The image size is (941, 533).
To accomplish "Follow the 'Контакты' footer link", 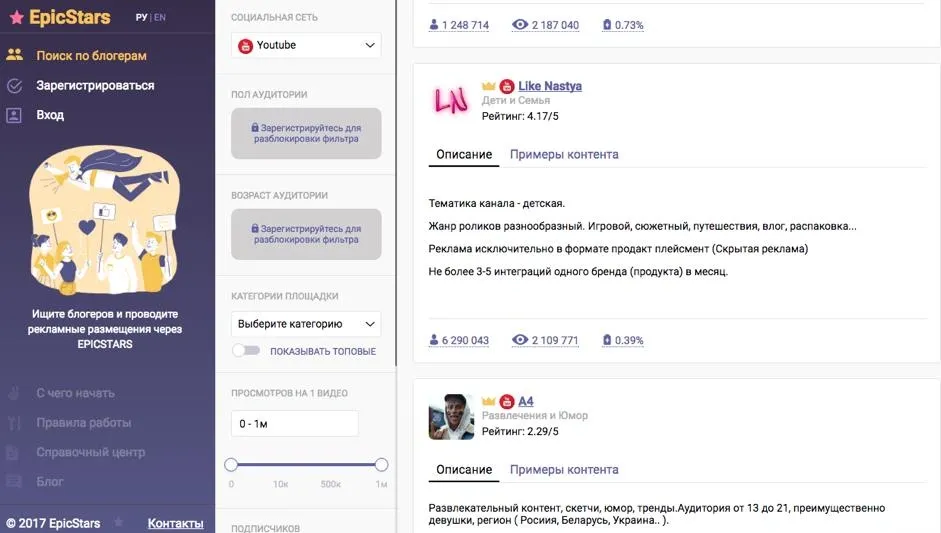I will (175, 523).
